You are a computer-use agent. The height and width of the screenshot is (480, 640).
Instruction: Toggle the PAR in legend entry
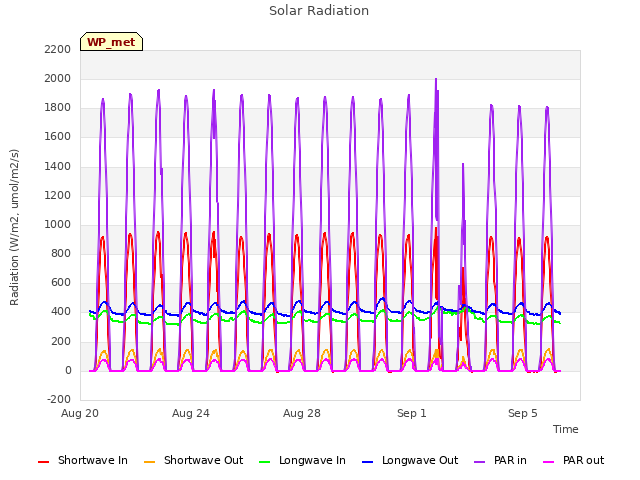pyautogui.click(x=500, y=460)
